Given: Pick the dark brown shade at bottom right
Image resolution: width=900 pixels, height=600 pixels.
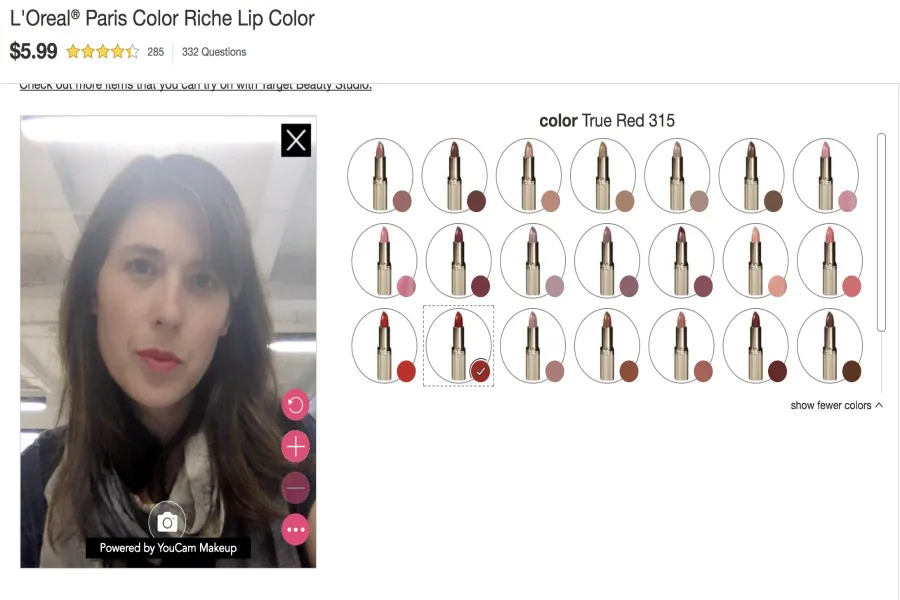Looking at the screenshot, I should [x=829, y=347].
